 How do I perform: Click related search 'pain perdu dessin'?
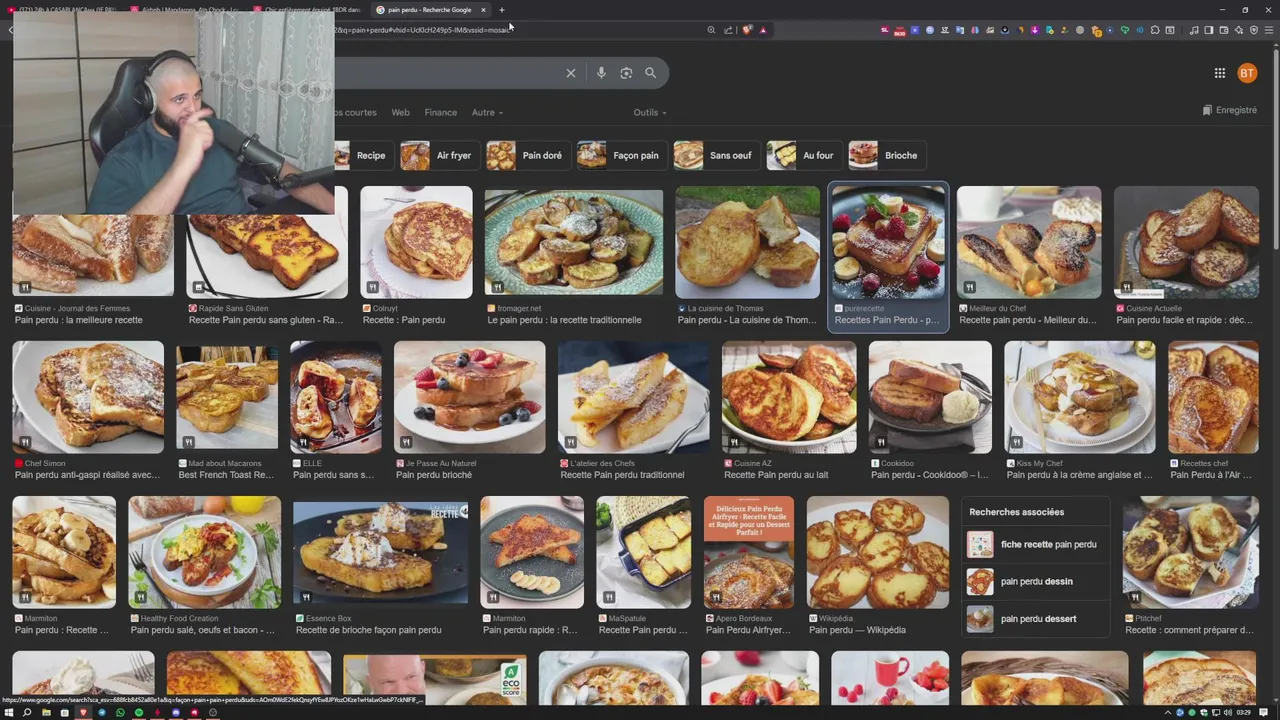coord(1035,581)
